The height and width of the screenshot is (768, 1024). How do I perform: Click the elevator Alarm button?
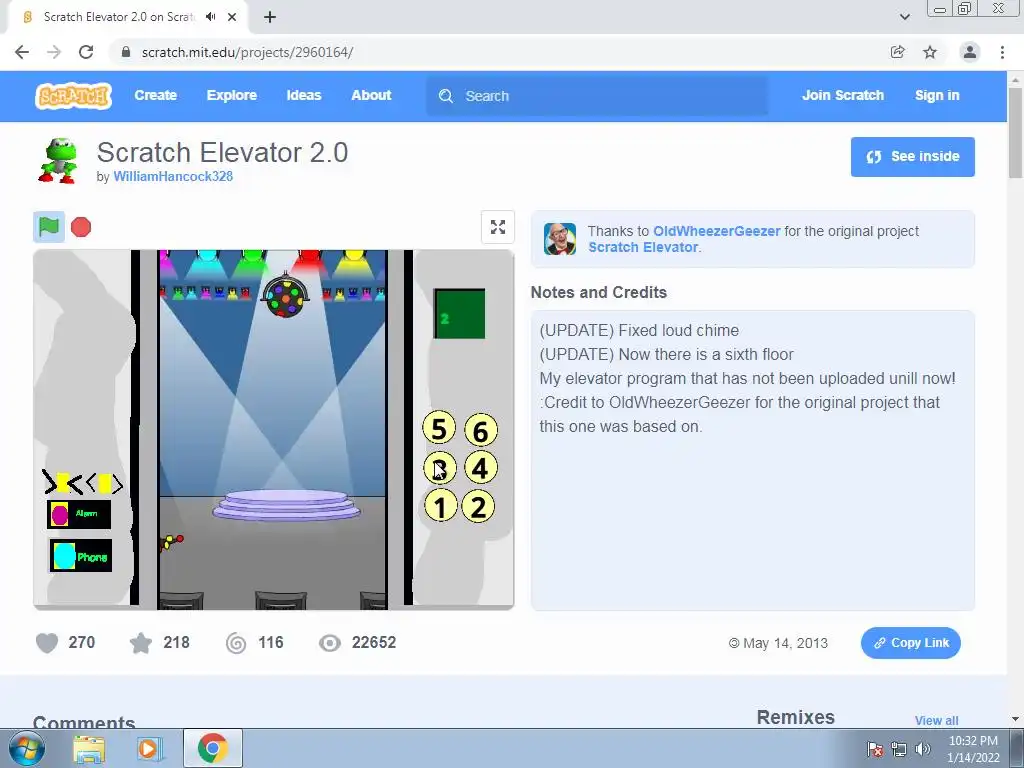point(79,515)
